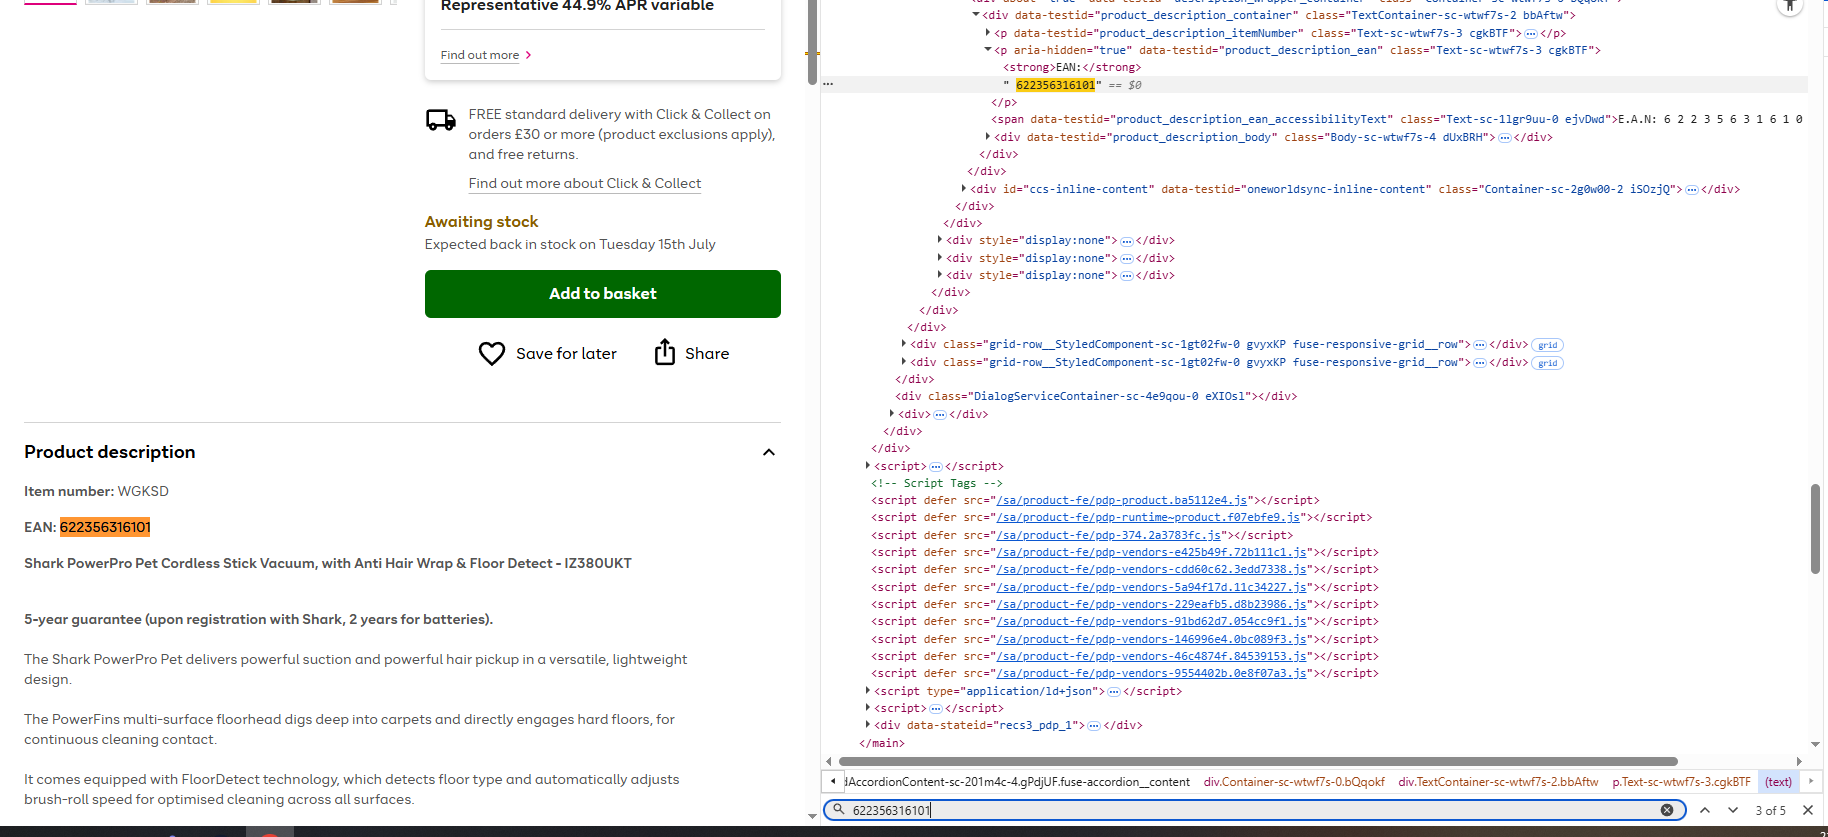Expand second grid-row StyledComponent div

[x=904, y=362]
